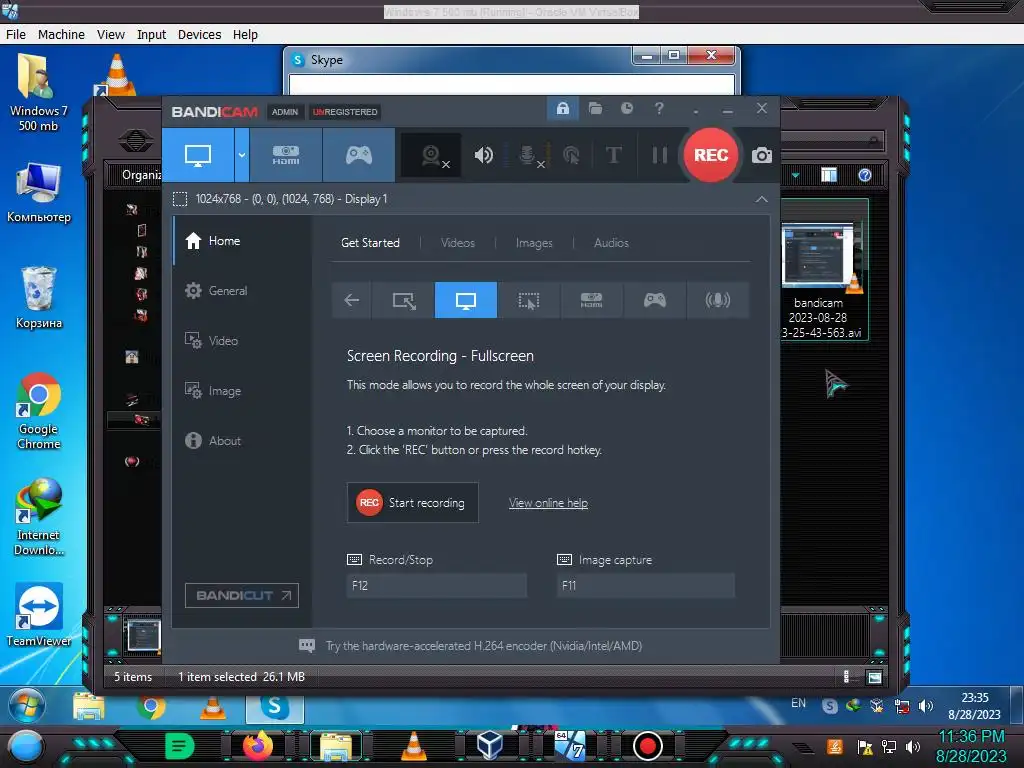Screen dimensions: 1024x768
Task: Collapse the panel with chevron arrow
Action: point(761,199)
